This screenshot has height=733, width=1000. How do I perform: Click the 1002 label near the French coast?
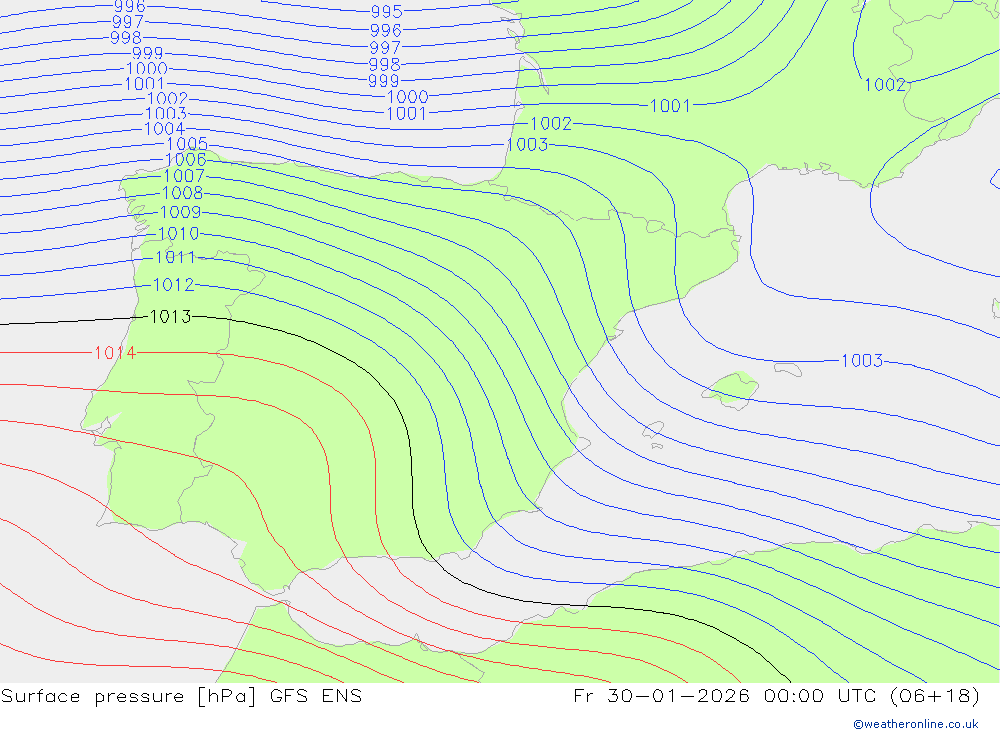(551, 123)
